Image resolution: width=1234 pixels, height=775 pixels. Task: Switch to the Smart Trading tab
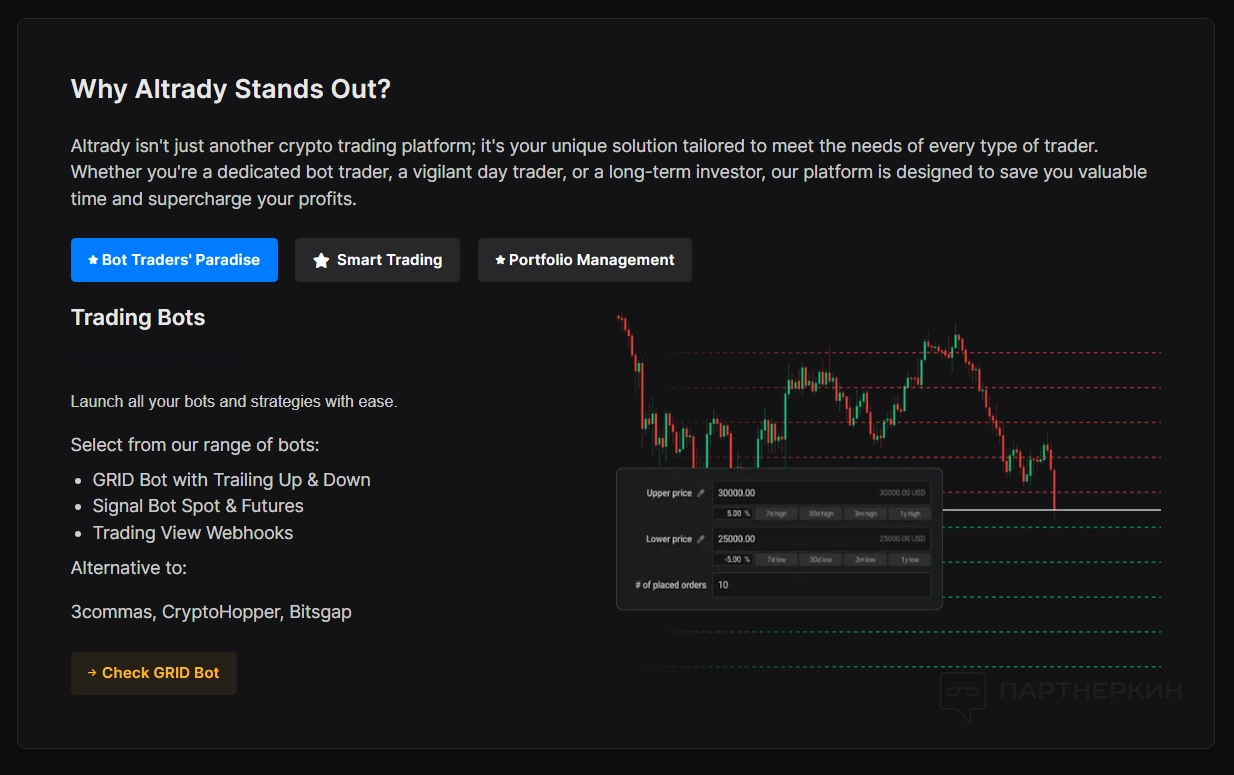(377, 260)
